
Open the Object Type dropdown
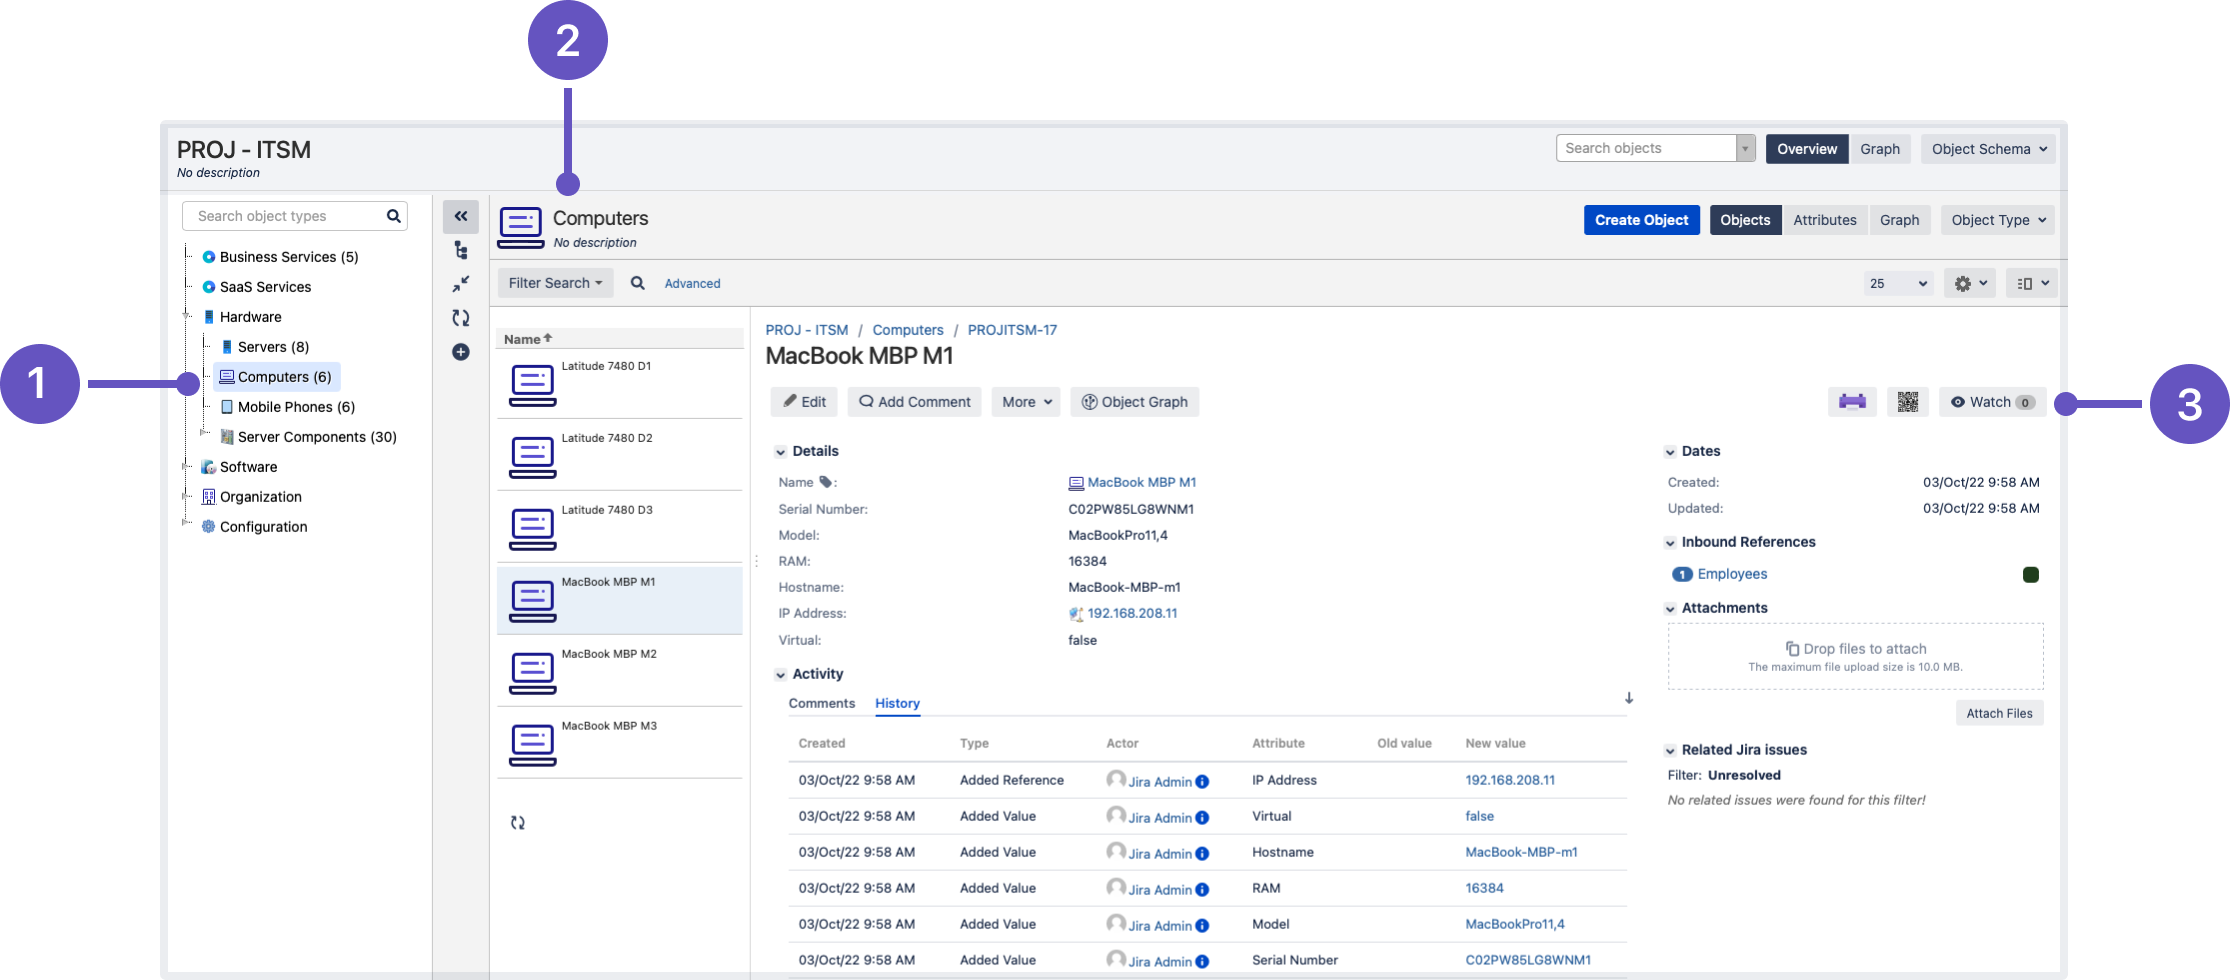click(x=1998, y=220)
